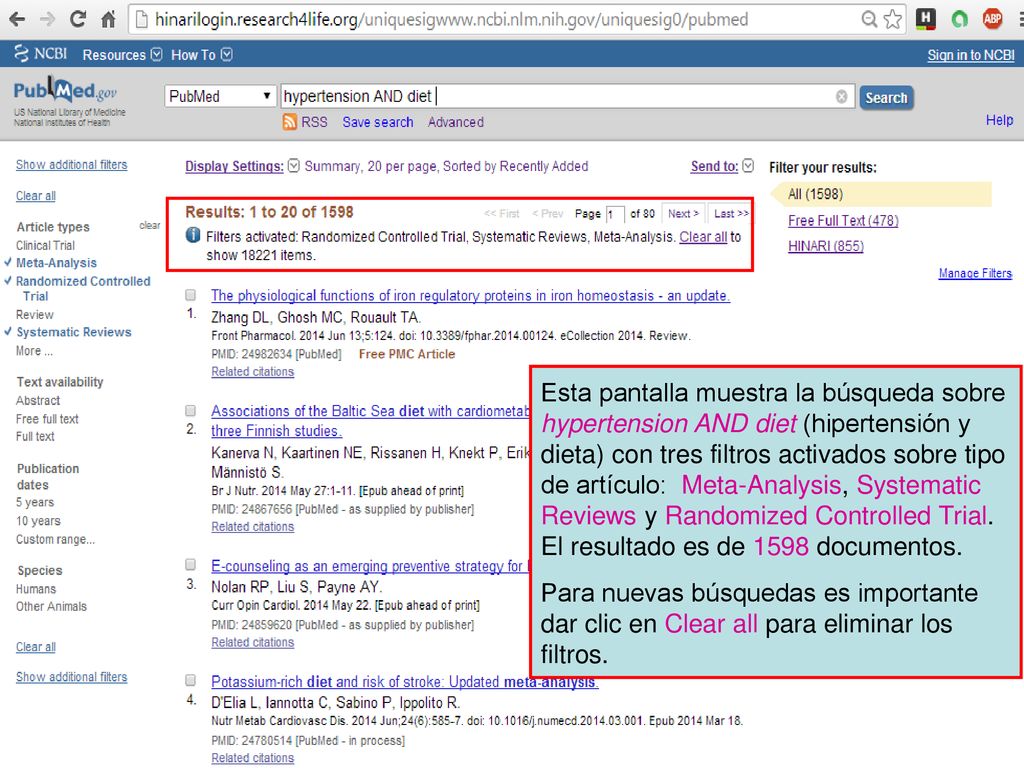
Task: Click Manage Filters link
Action: coord(975,273)
